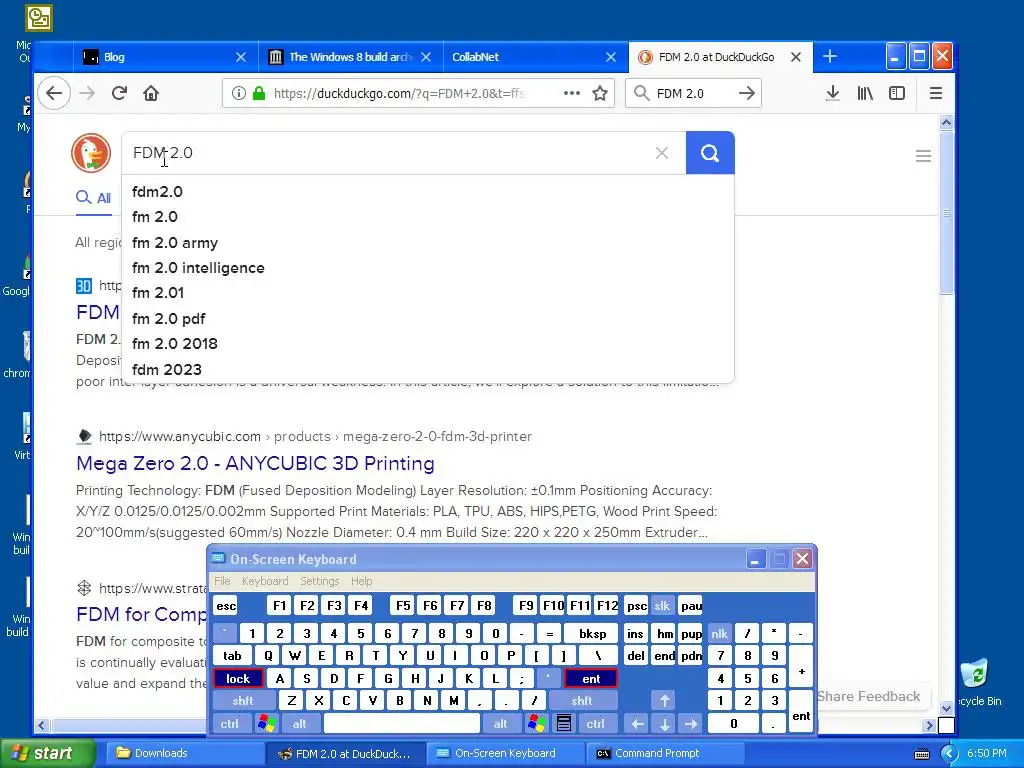Close the CollabNet tab
Screen dimensions: 1024x768
click(611, 57)
